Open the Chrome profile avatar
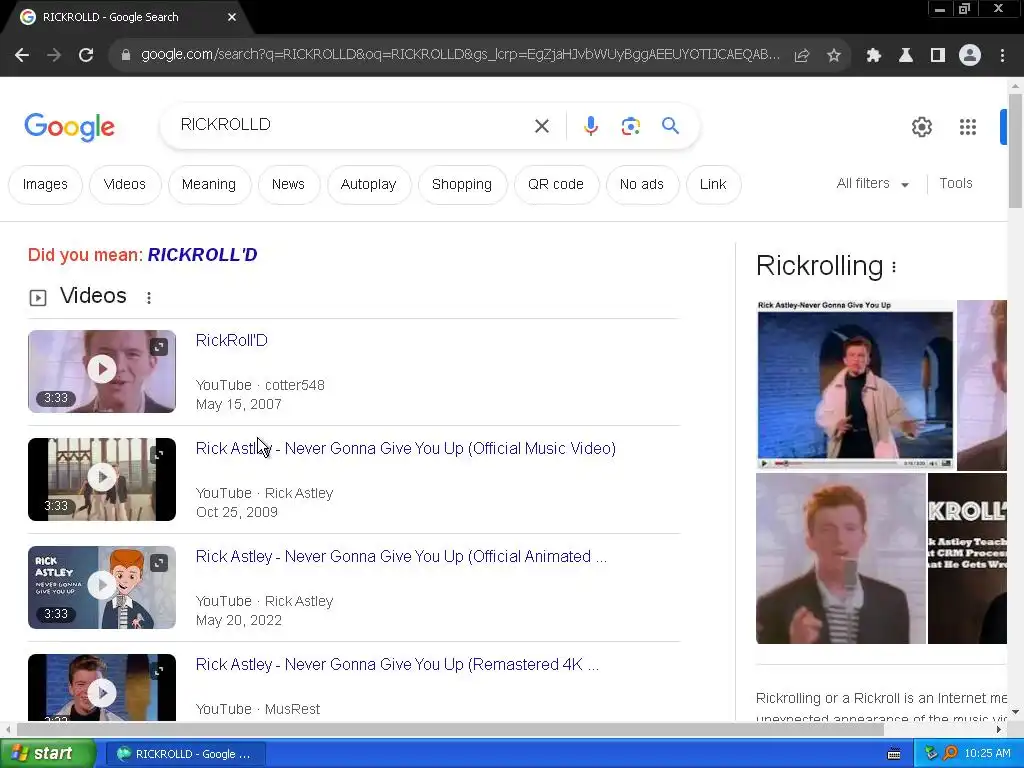 pos(970,56)
